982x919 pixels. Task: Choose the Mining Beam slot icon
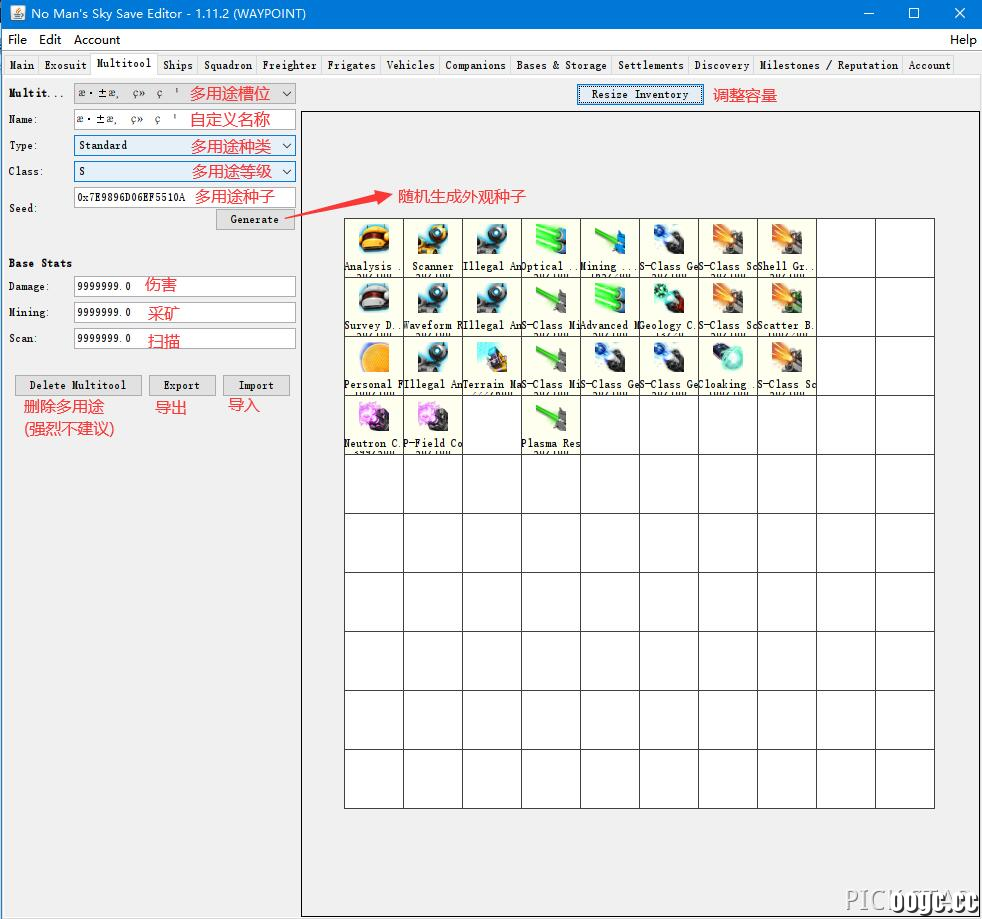(x=610, y=248)
